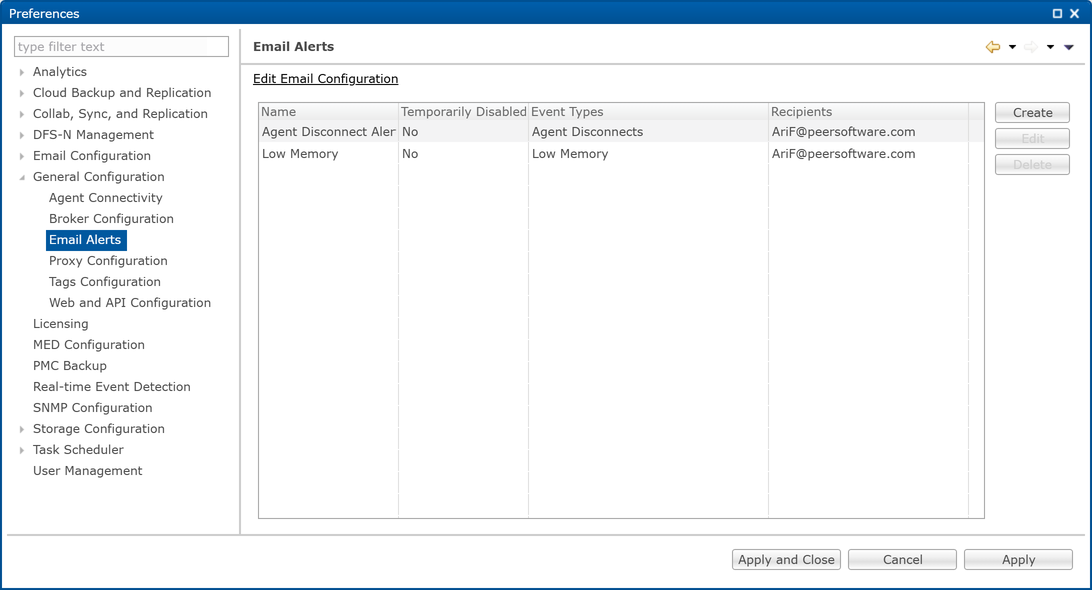Select User Management item

[x=88, y=470]
